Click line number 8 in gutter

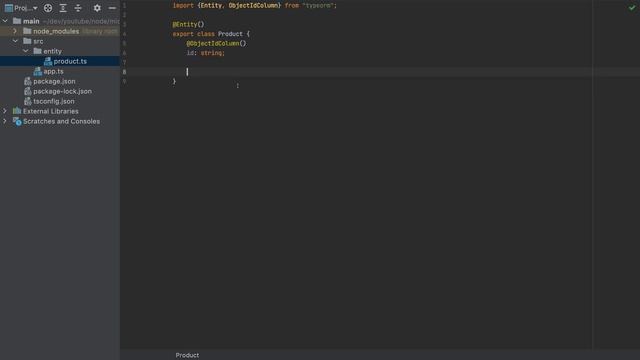point(124,72)
